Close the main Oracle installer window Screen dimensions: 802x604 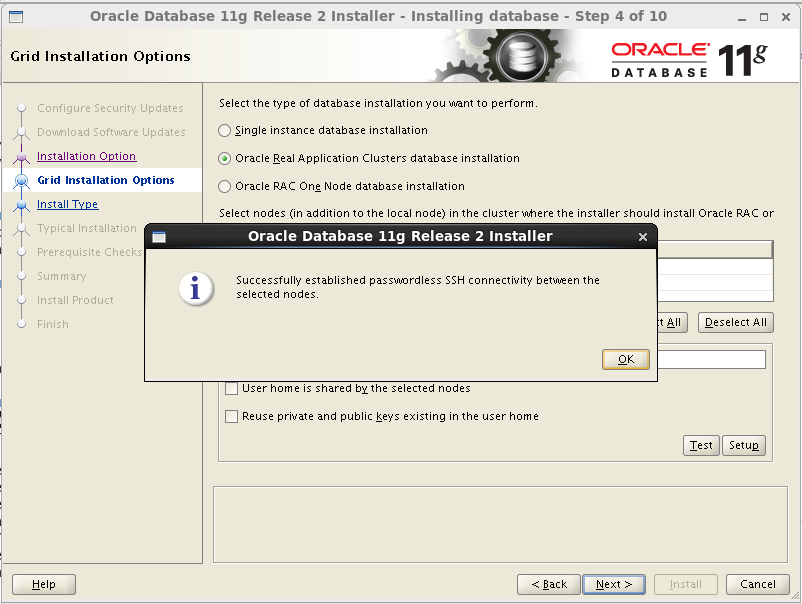(786, 17)
